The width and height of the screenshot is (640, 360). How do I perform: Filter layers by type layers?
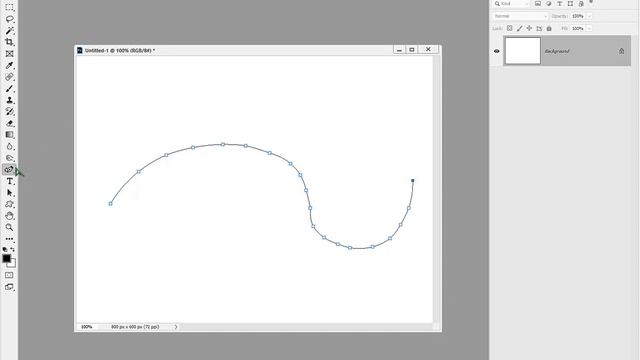click(560, 4)
